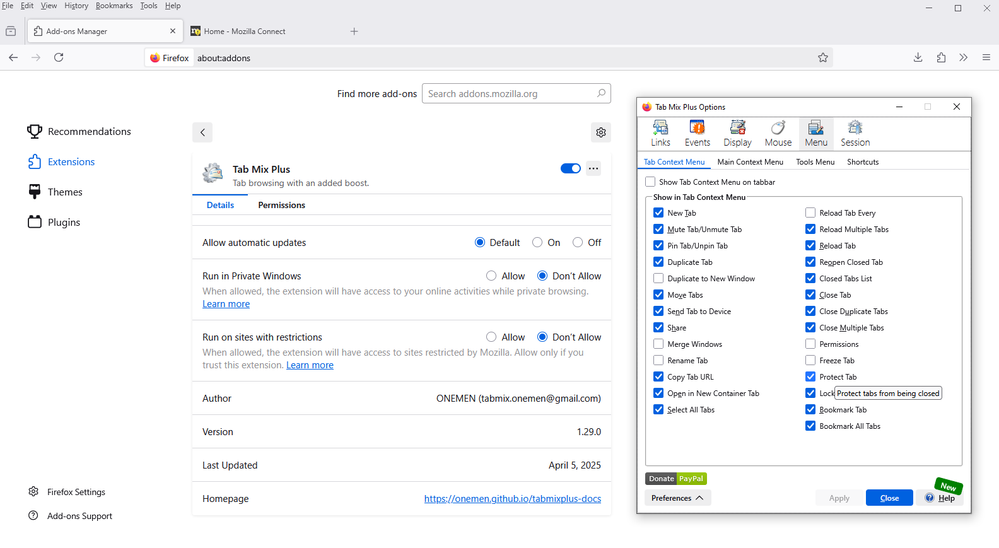Click the bookmark star in address bar
Image resolution: width=999 pixels, height=548 pixels.
823,58
